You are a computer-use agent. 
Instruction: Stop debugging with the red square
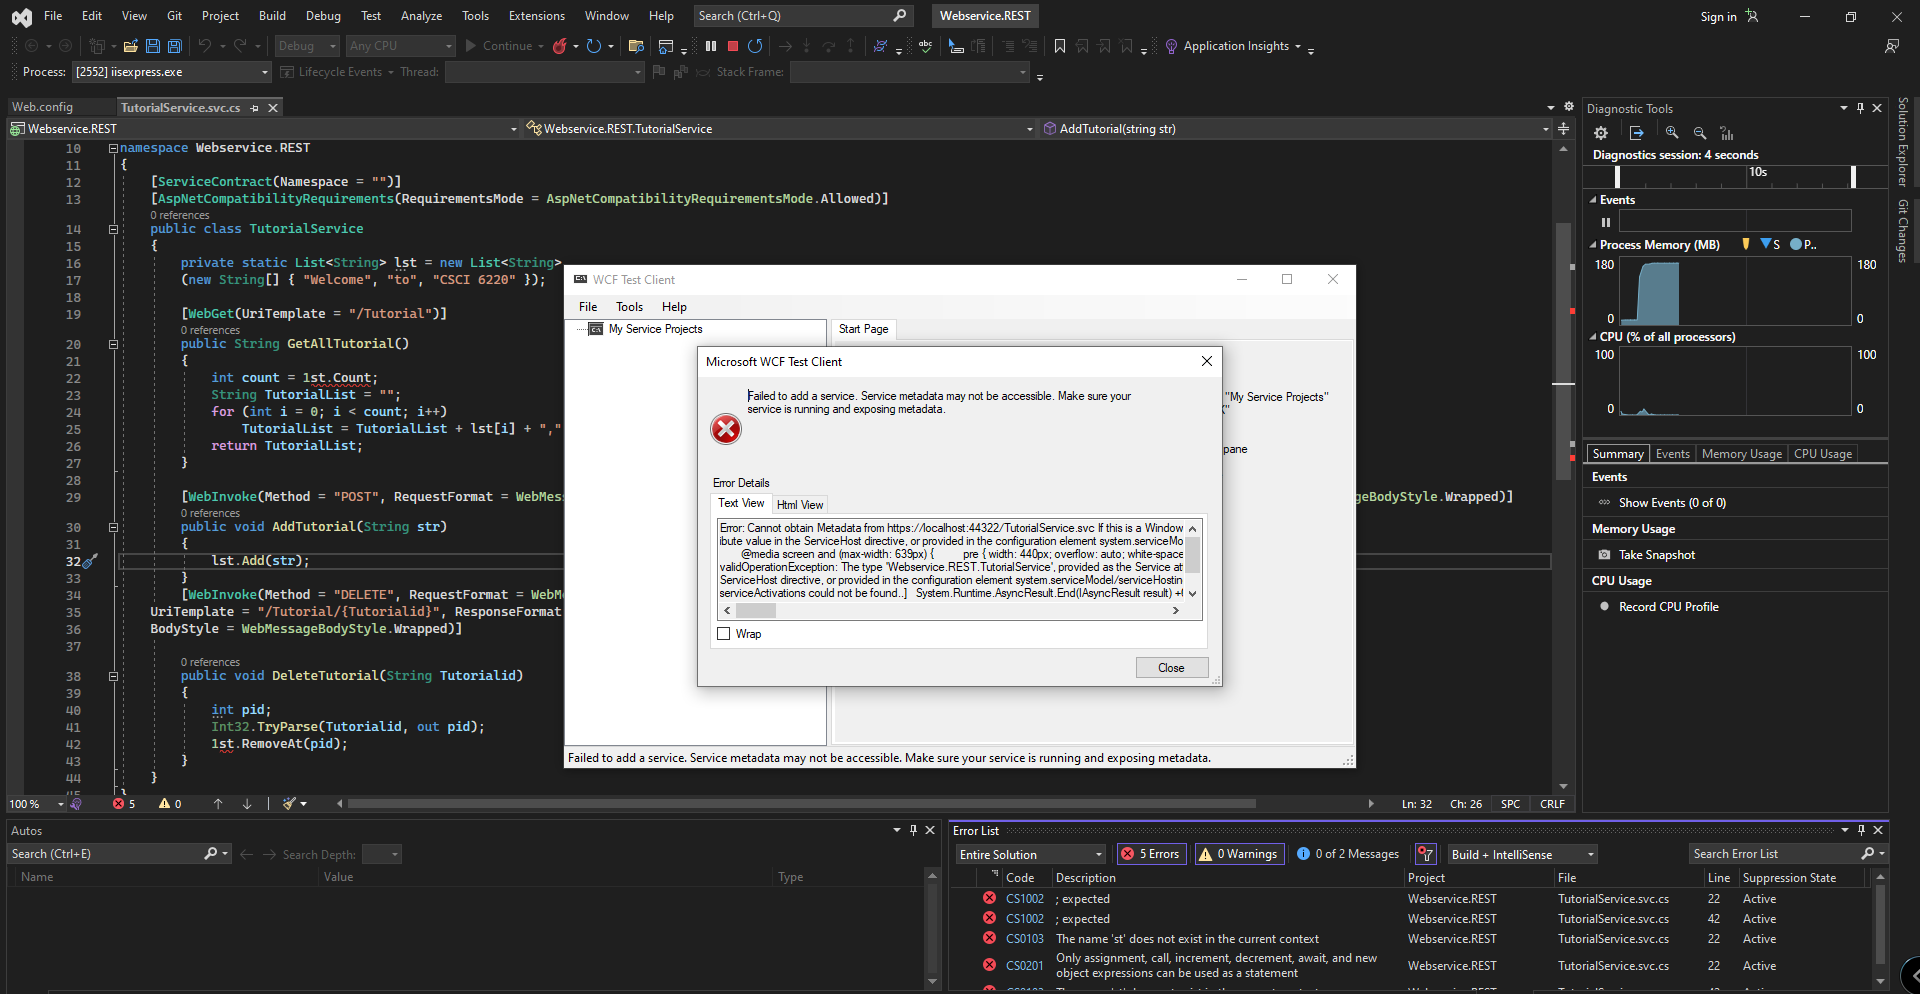(733, 46)
